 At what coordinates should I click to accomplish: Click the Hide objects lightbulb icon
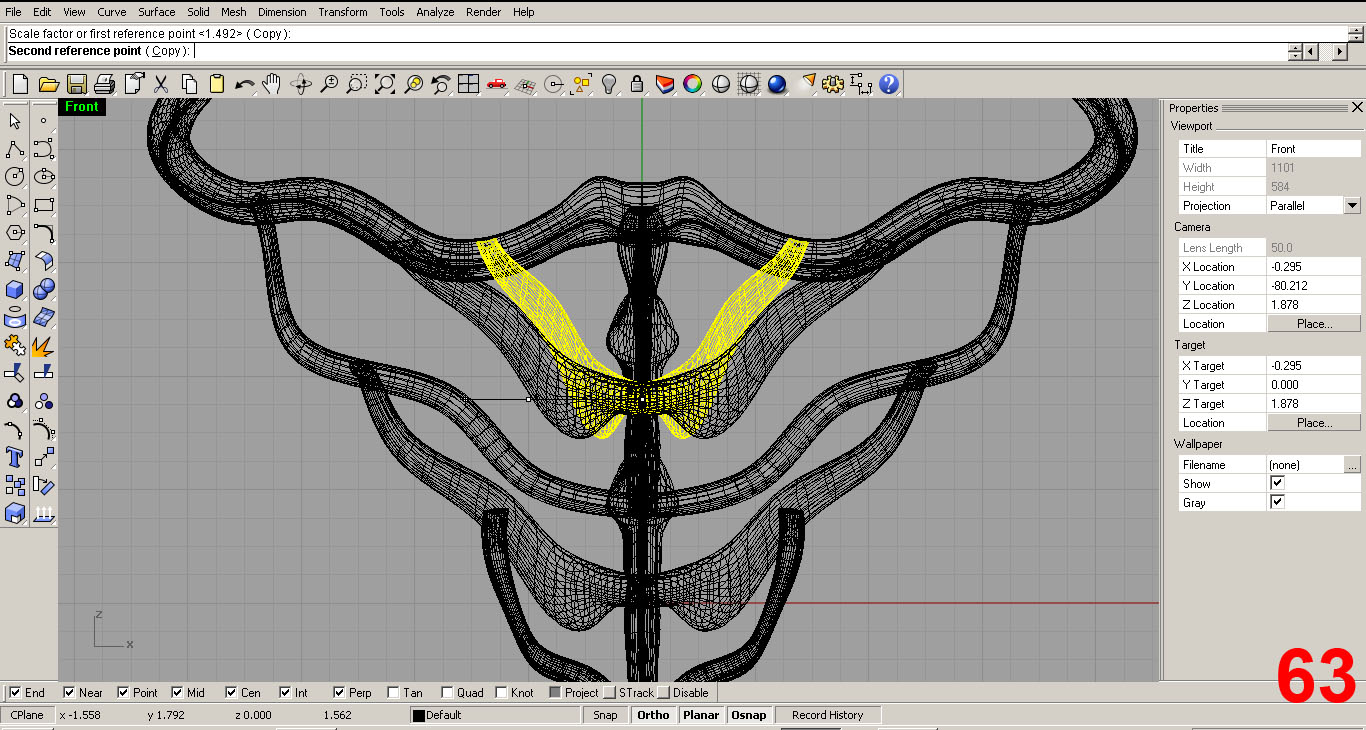tap(609, 84)
